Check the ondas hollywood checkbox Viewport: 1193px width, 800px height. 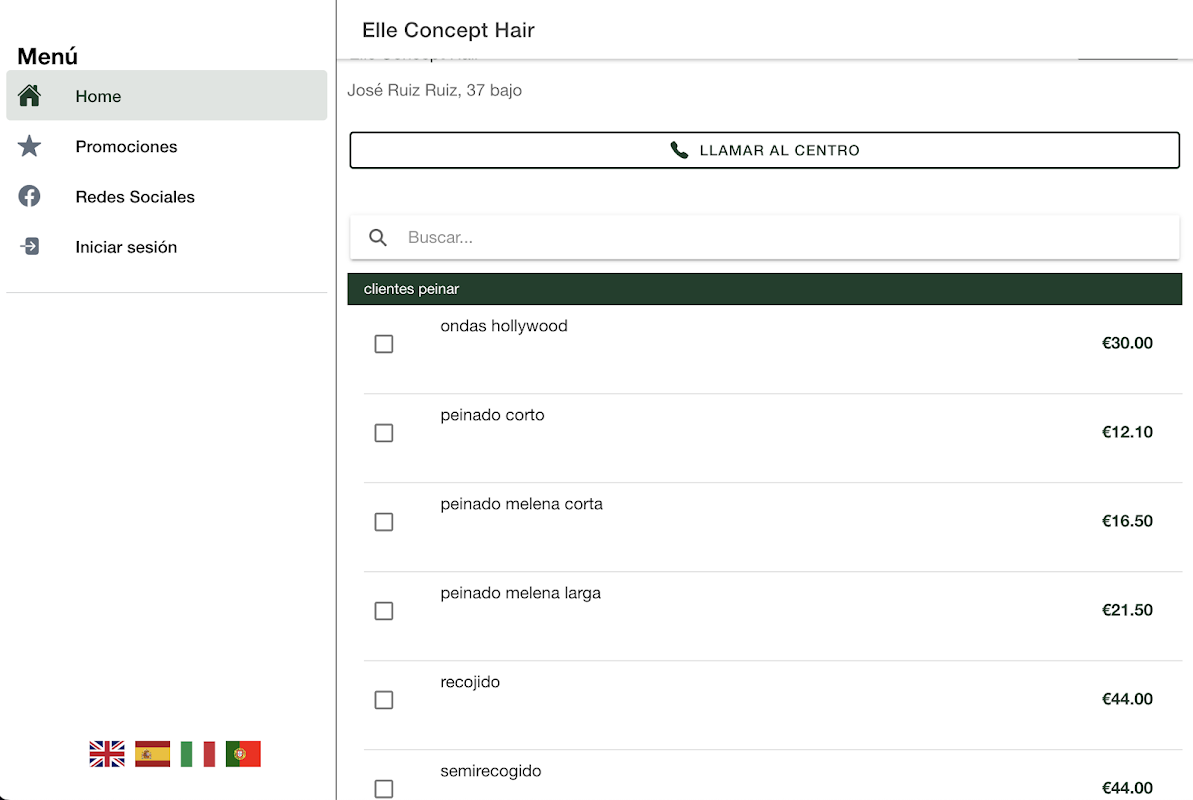pyautogui.click(x=384, y=344)
